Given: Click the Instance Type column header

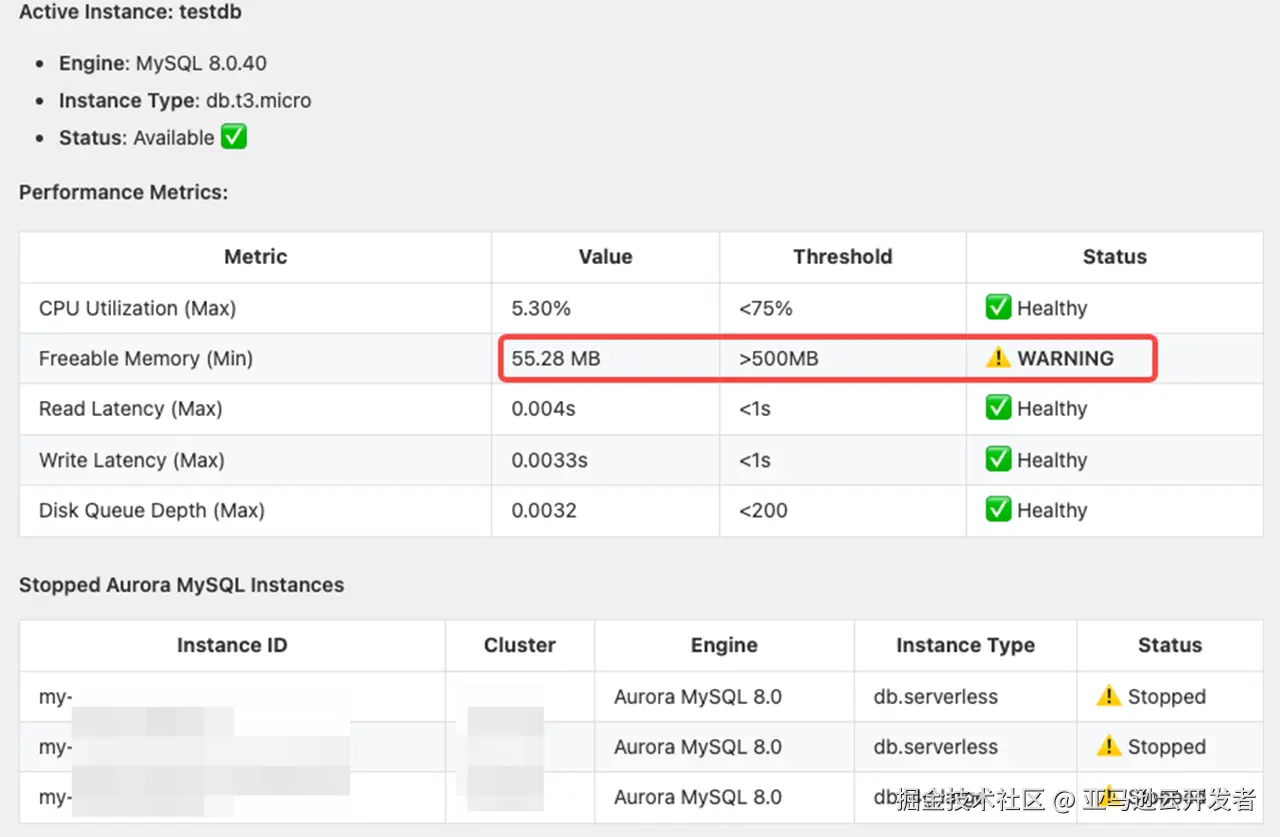Looking at the screenshot, I should coord(965,645).
